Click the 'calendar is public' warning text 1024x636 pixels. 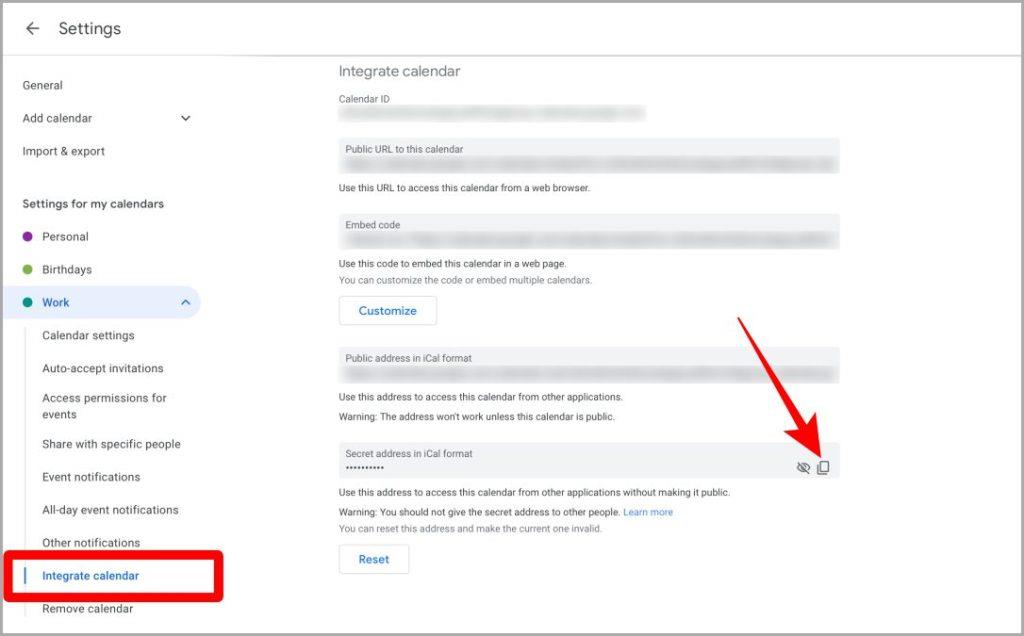point(477,417)
